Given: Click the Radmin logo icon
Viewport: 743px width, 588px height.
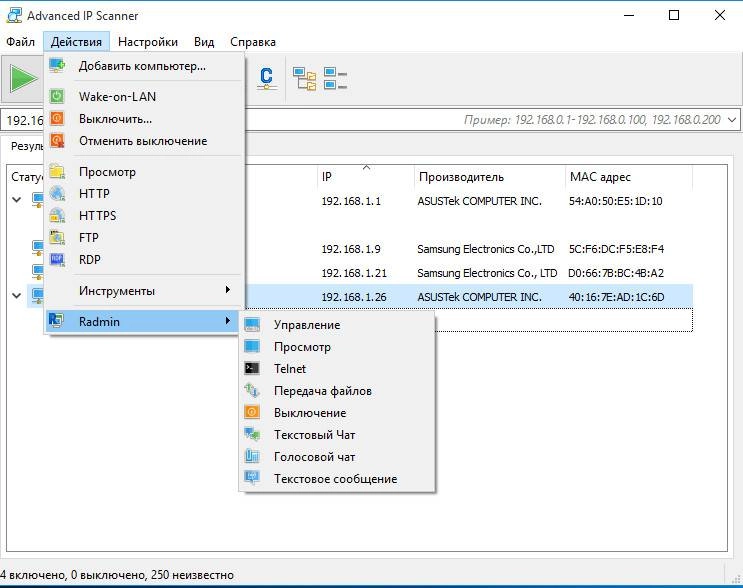Looking at the screenshot, I should tap(56, 321).
